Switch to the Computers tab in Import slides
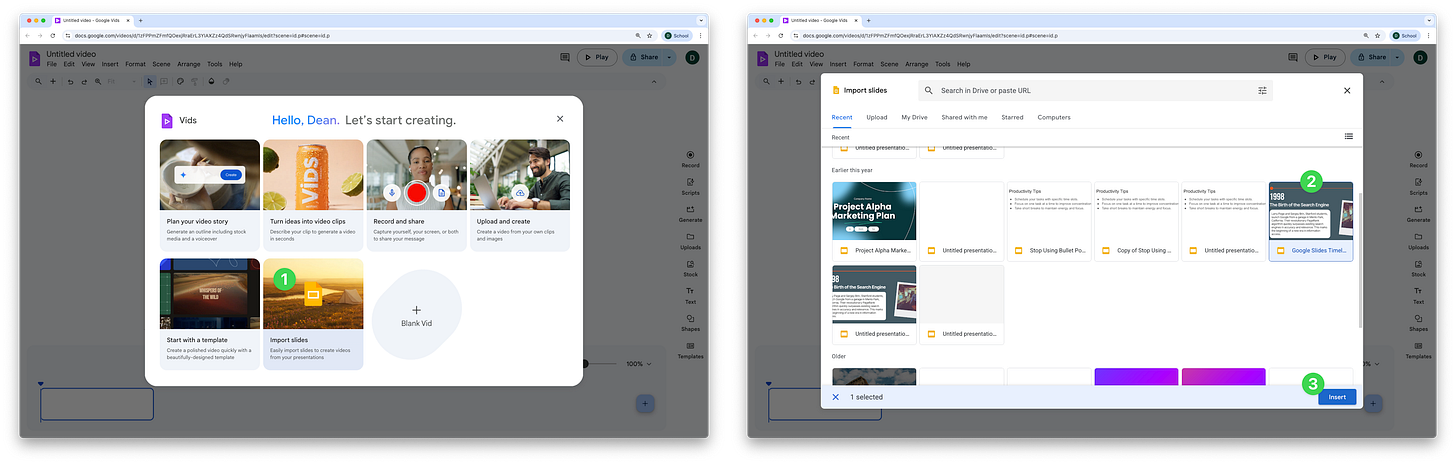1456x464 pixels. [x=1054, y=117]
